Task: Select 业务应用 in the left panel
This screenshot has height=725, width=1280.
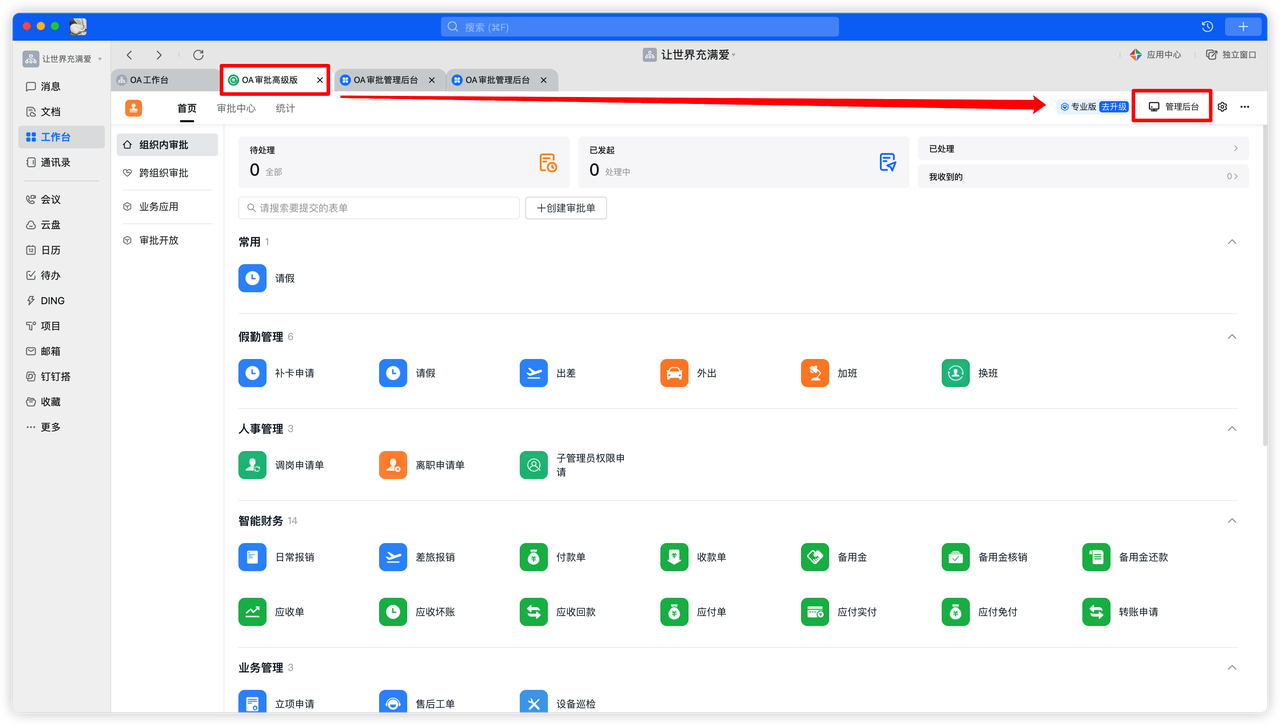Action: click(x=166, y=207)
